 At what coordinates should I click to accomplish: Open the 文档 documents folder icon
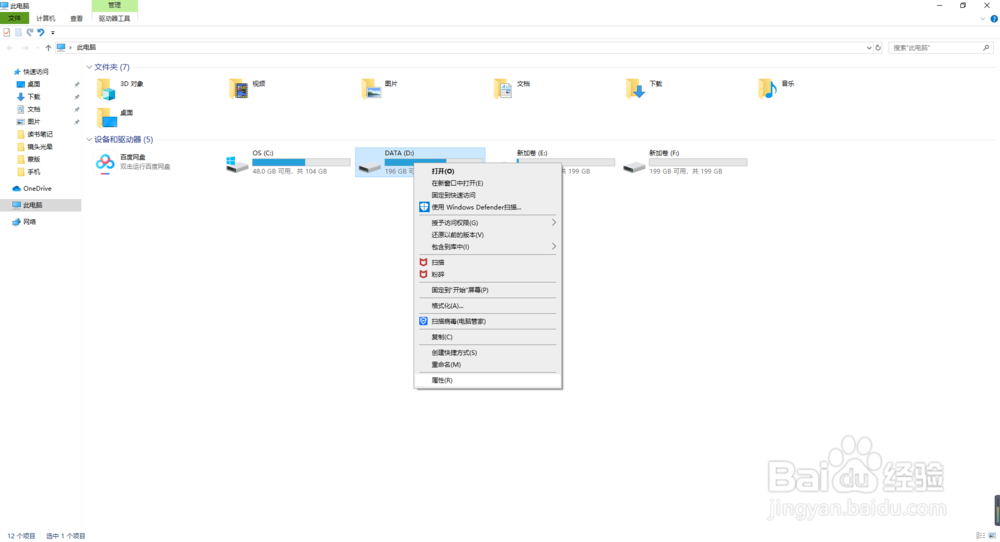point(503,89)
